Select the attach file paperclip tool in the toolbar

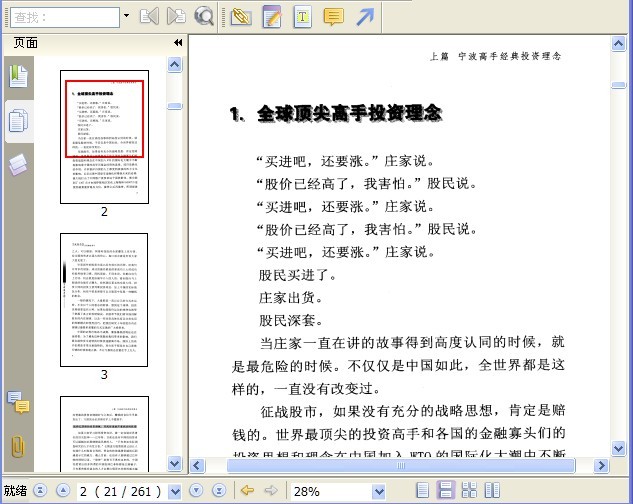tap(241, 17)
